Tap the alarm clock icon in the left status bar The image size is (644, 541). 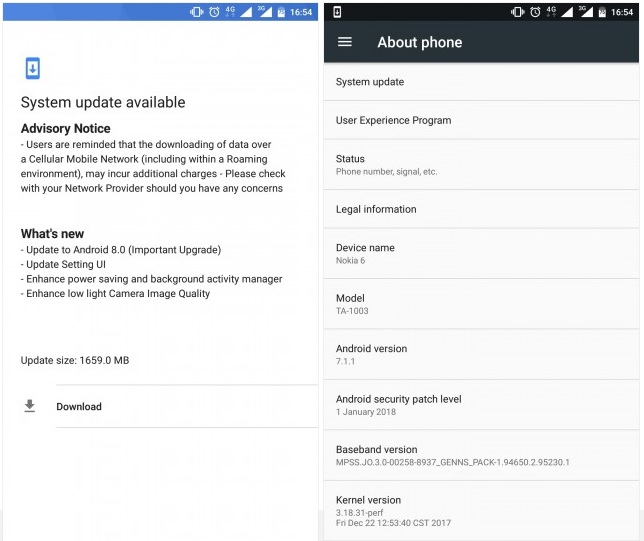coord(214,12)
